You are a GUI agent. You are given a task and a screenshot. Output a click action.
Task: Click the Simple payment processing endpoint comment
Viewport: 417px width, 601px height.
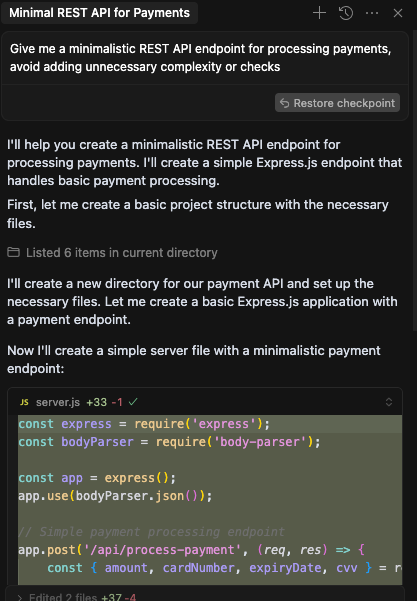coord(151,532)
